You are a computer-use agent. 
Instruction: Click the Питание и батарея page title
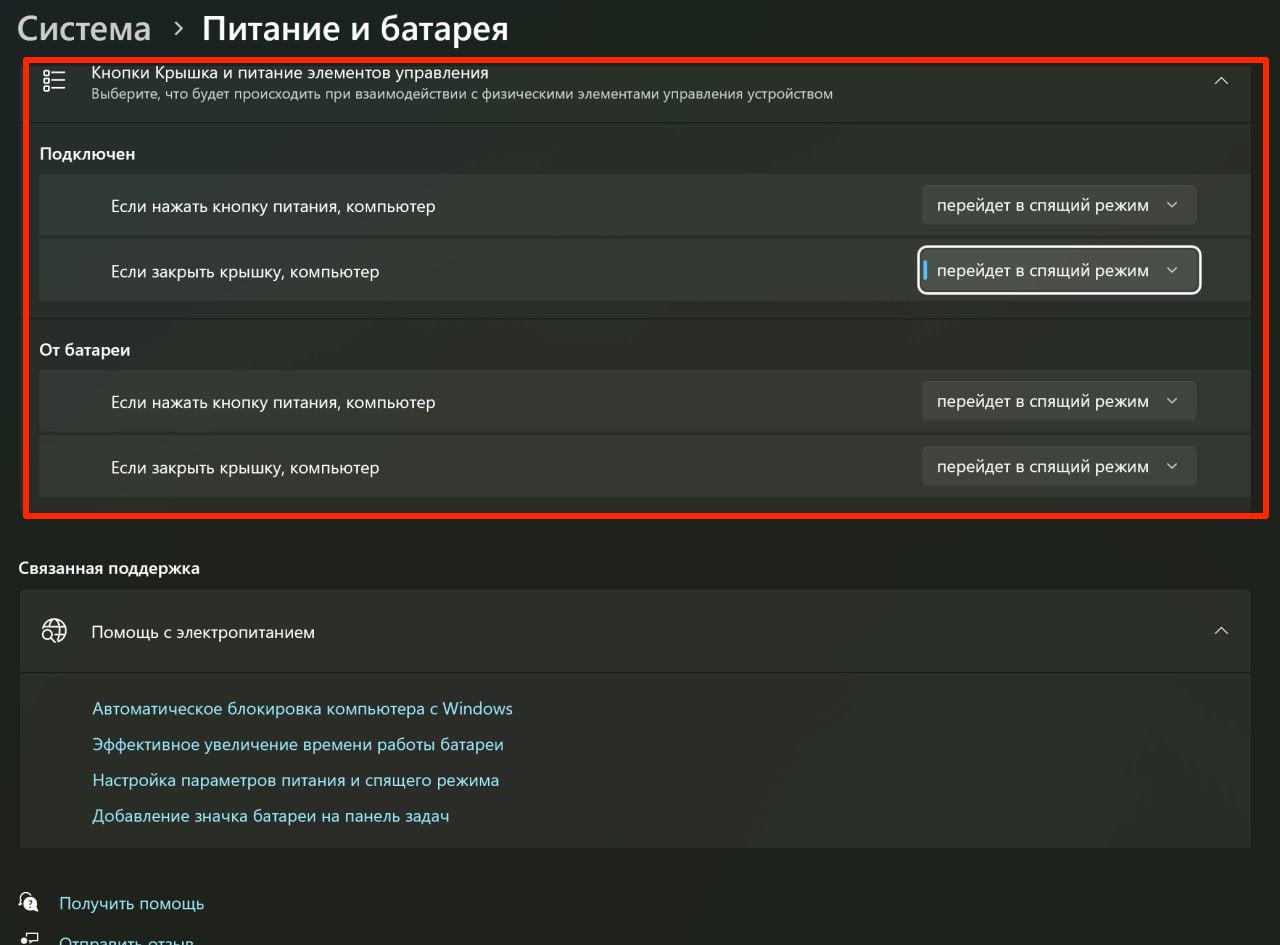click(x=355, y=29)
